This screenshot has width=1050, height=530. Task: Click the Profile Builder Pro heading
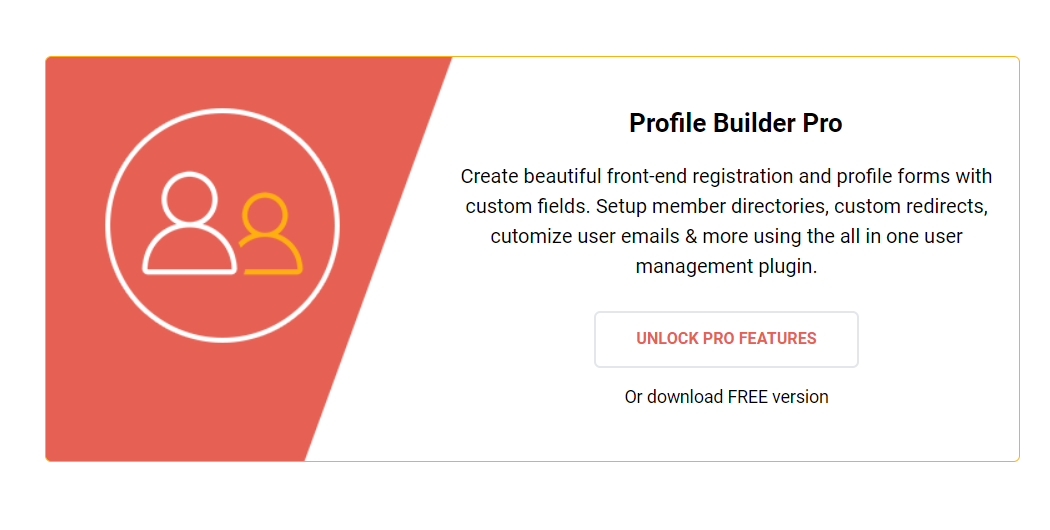pos(735,124)
